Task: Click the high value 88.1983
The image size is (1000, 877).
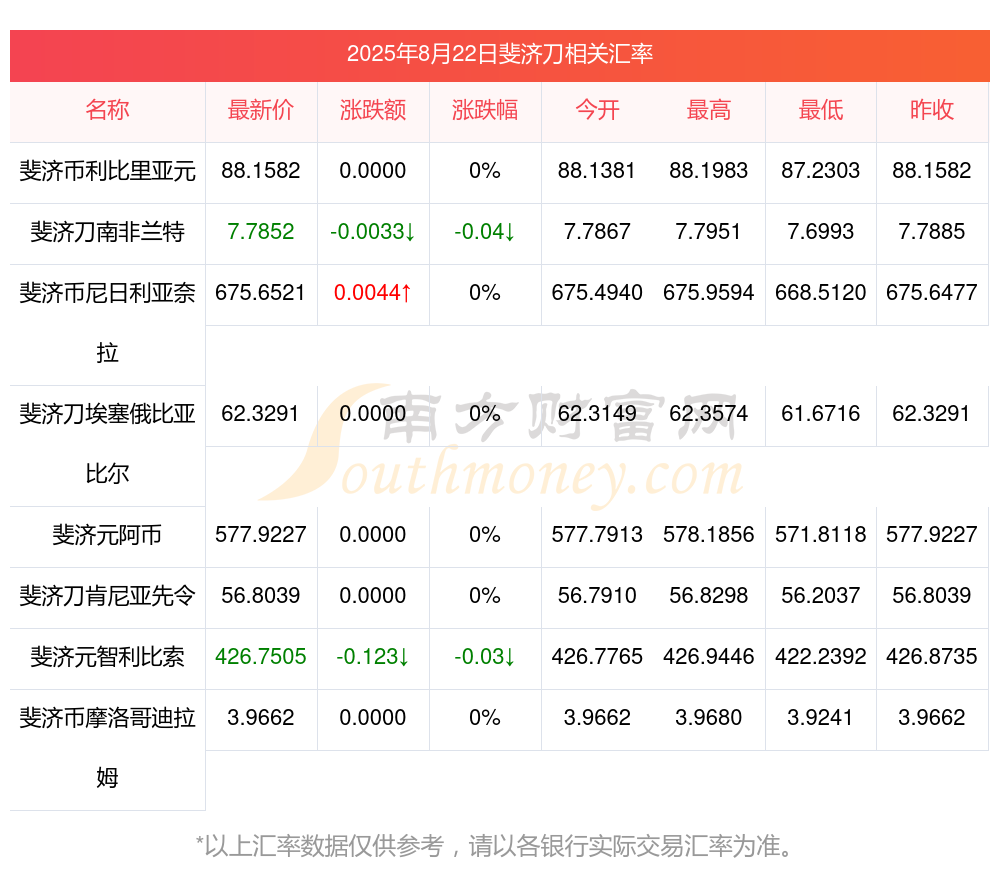Action: coord(709,171)
